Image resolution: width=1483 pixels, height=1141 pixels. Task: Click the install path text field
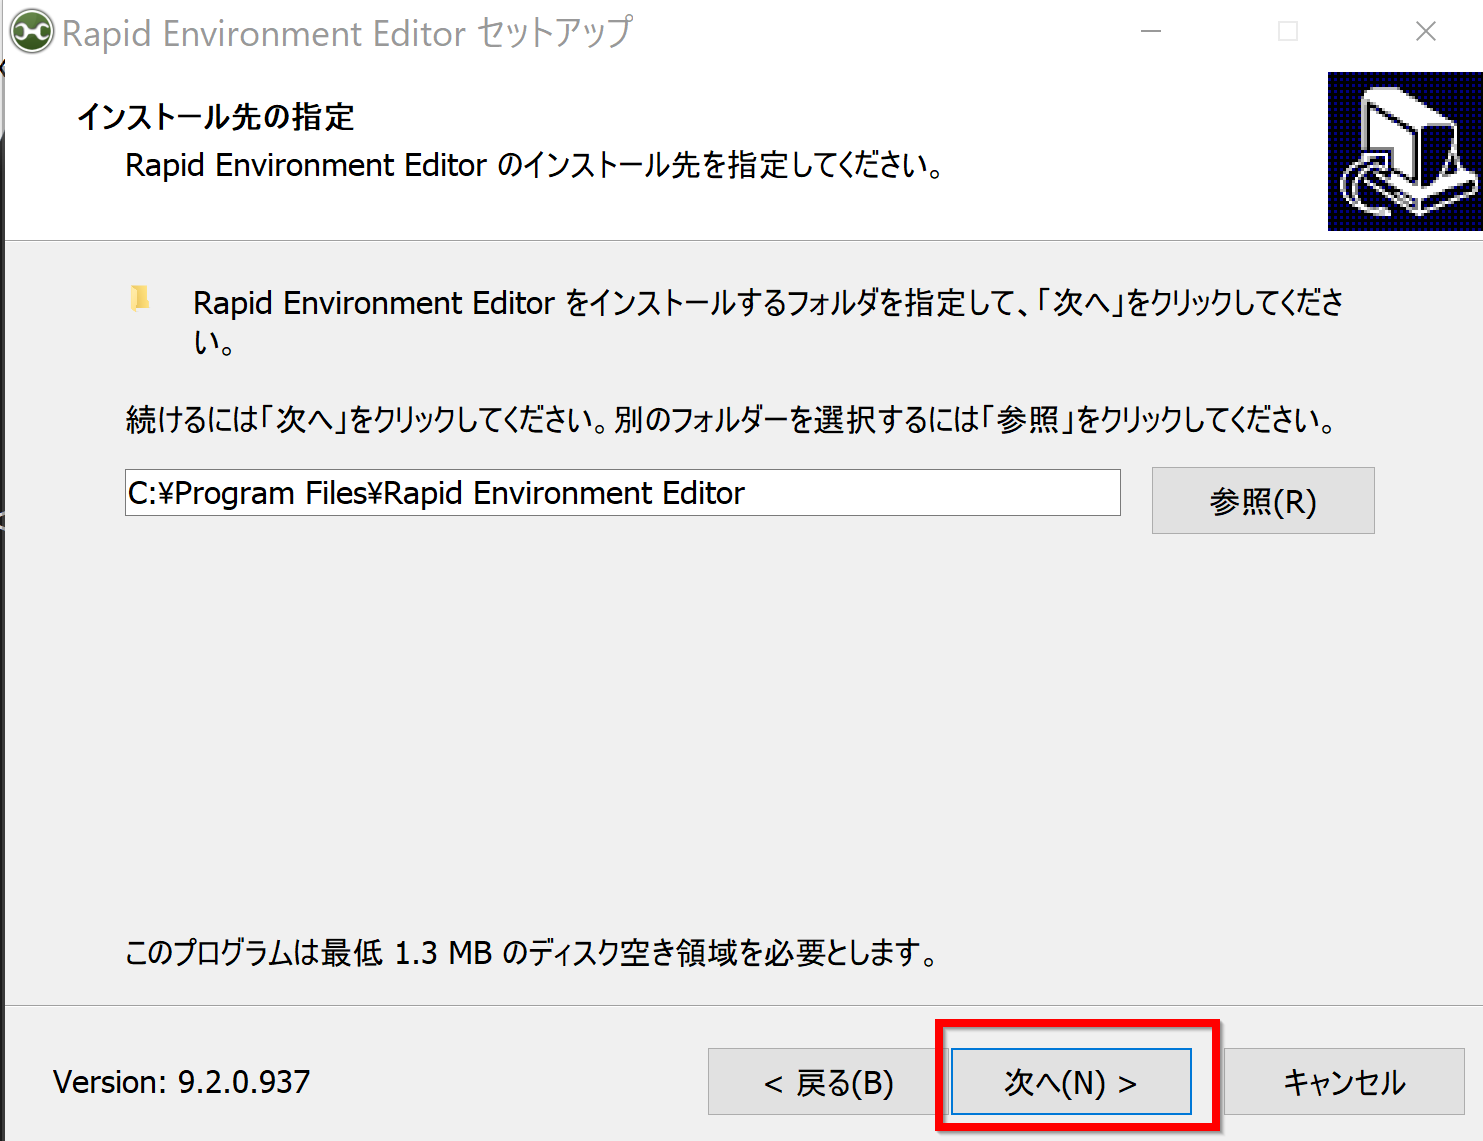pyautogui.click(x=622, y=493)
